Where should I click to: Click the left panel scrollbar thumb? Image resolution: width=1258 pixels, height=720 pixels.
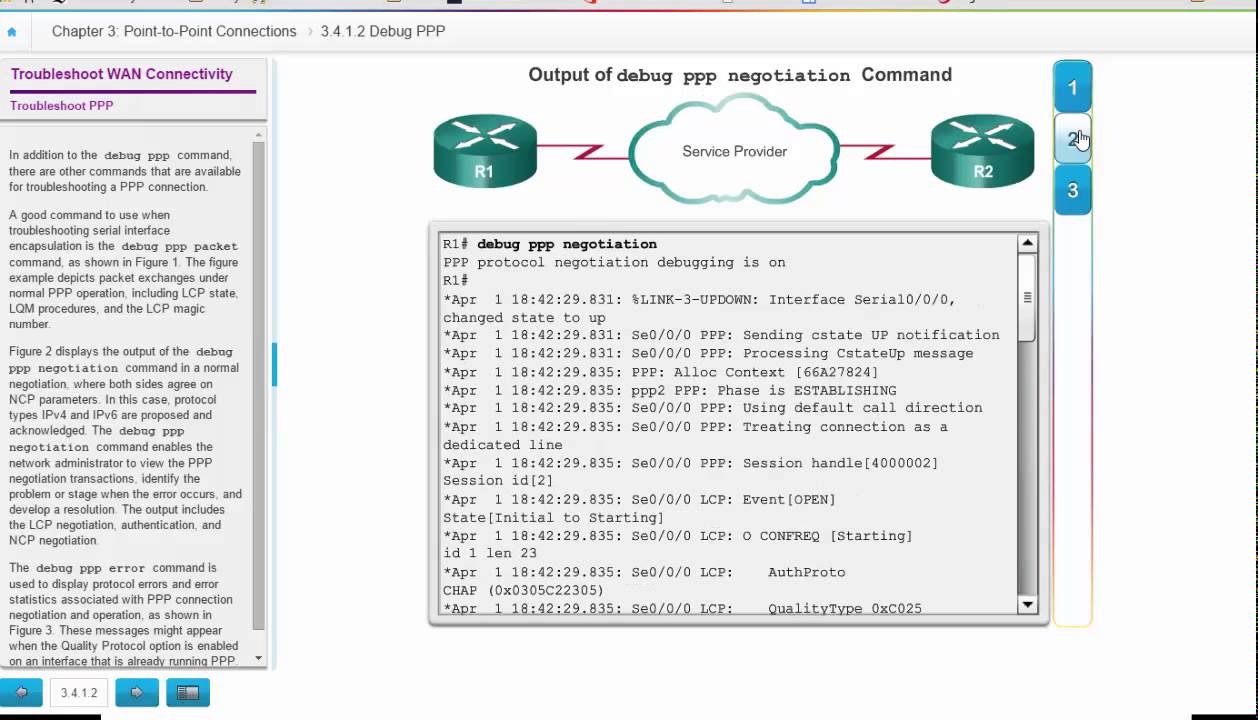(259, 385)
